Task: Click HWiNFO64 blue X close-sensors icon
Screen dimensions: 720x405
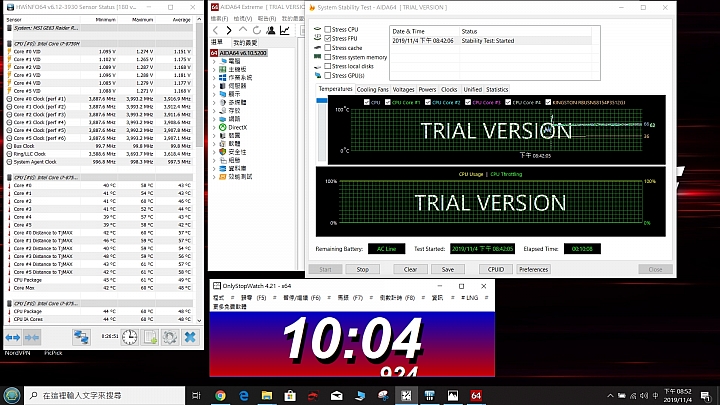Action: [x=190, y=338]
